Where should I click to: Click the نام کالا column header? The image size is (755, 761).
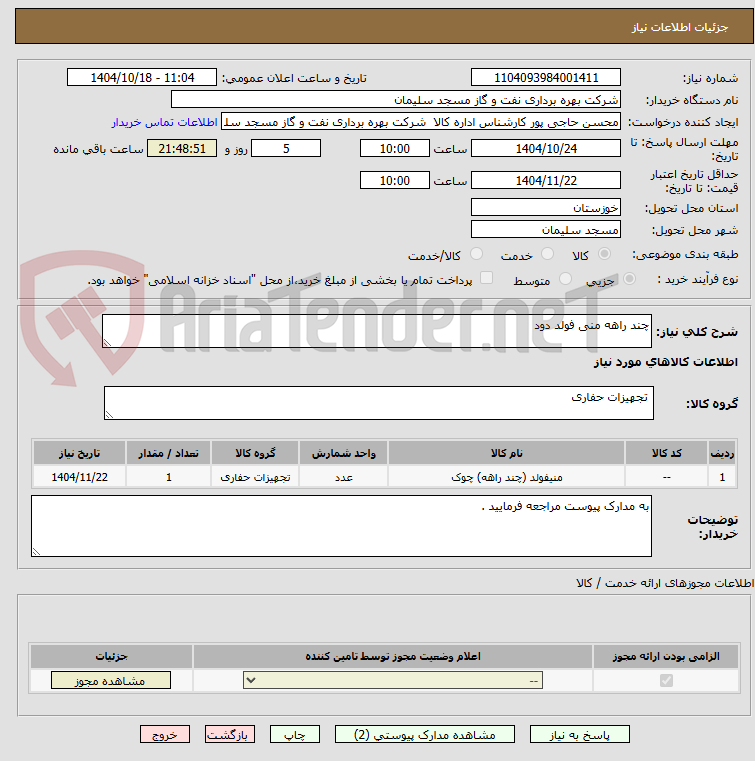coord(506,453)
